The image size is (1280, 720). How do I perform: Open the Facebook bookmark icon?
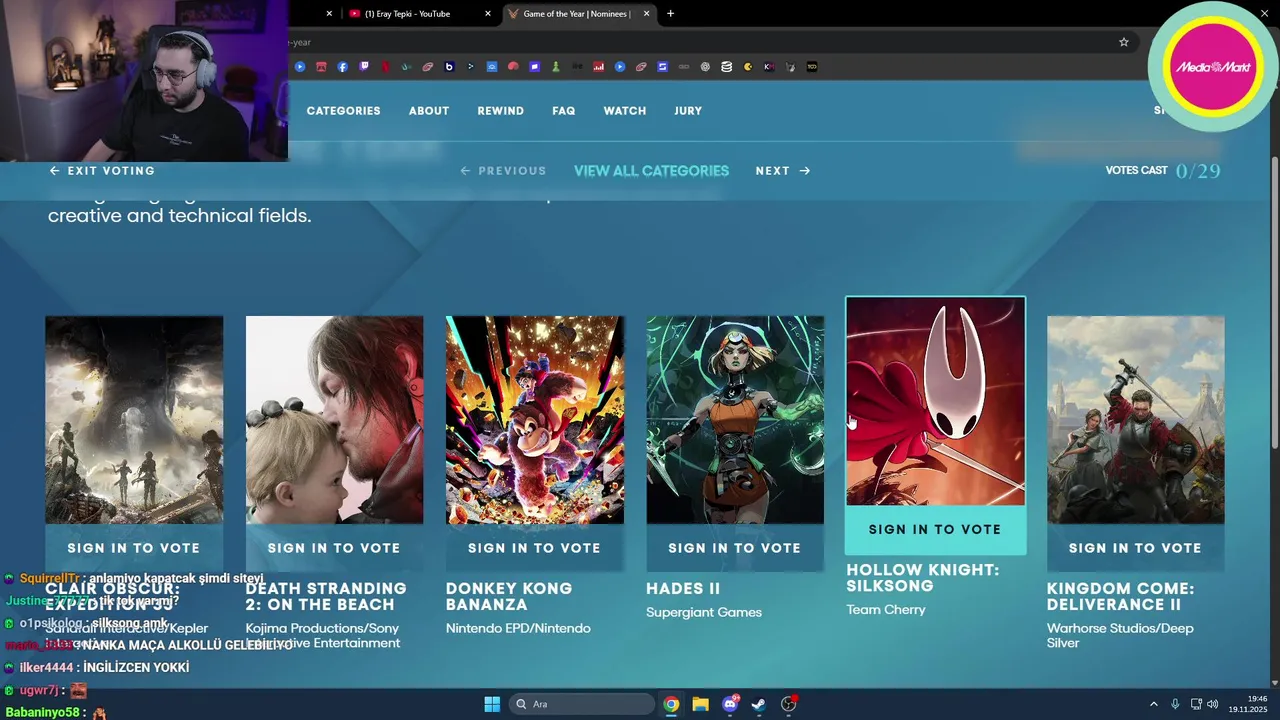pyautogui.click(x=342, y=67)
